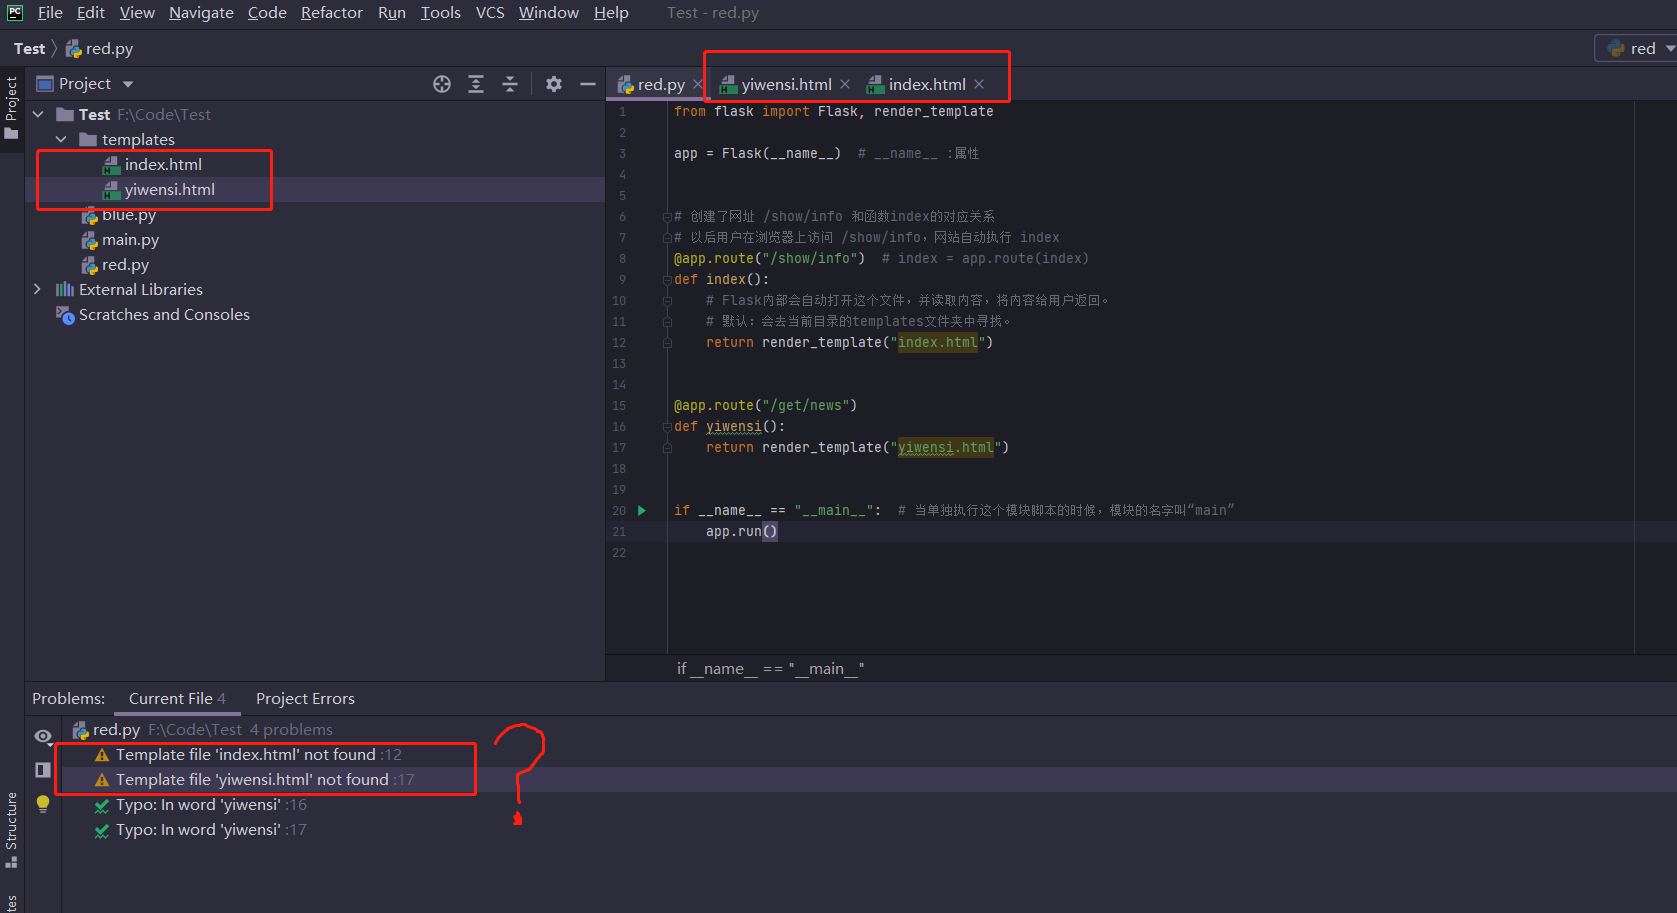This screenshot has width=1677, height=913.
Task: Select blue.py in the project tree
Action: [x=129, y=215]
